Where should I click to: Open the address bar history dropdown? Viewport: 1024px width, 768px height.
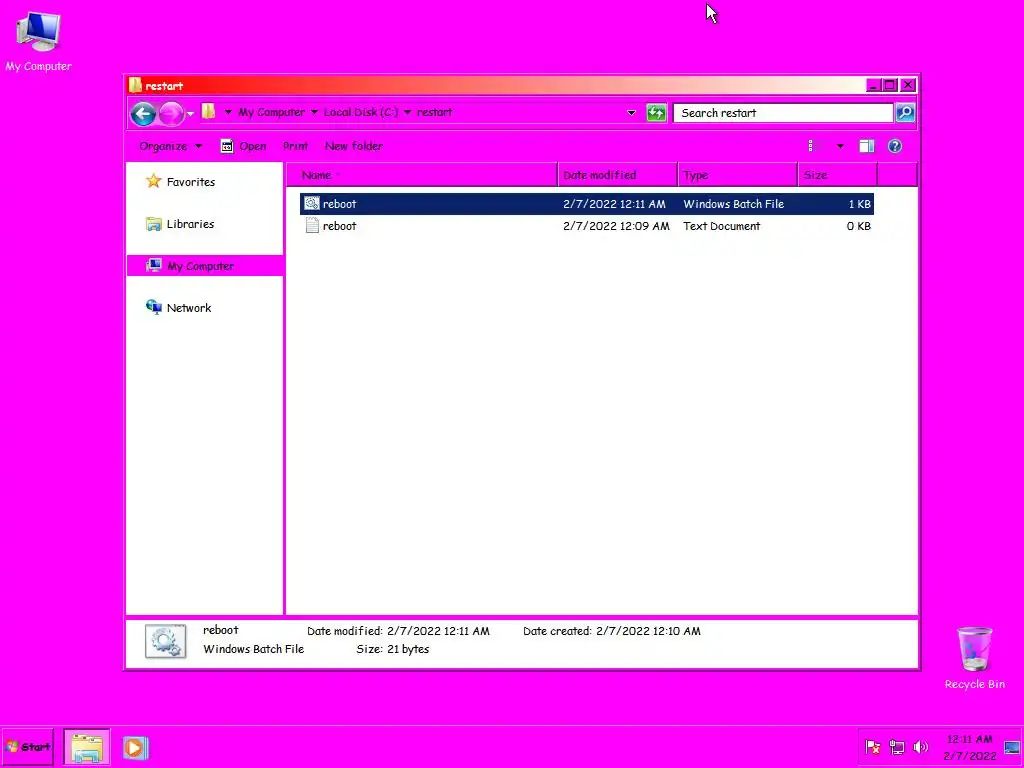point(631,113)
